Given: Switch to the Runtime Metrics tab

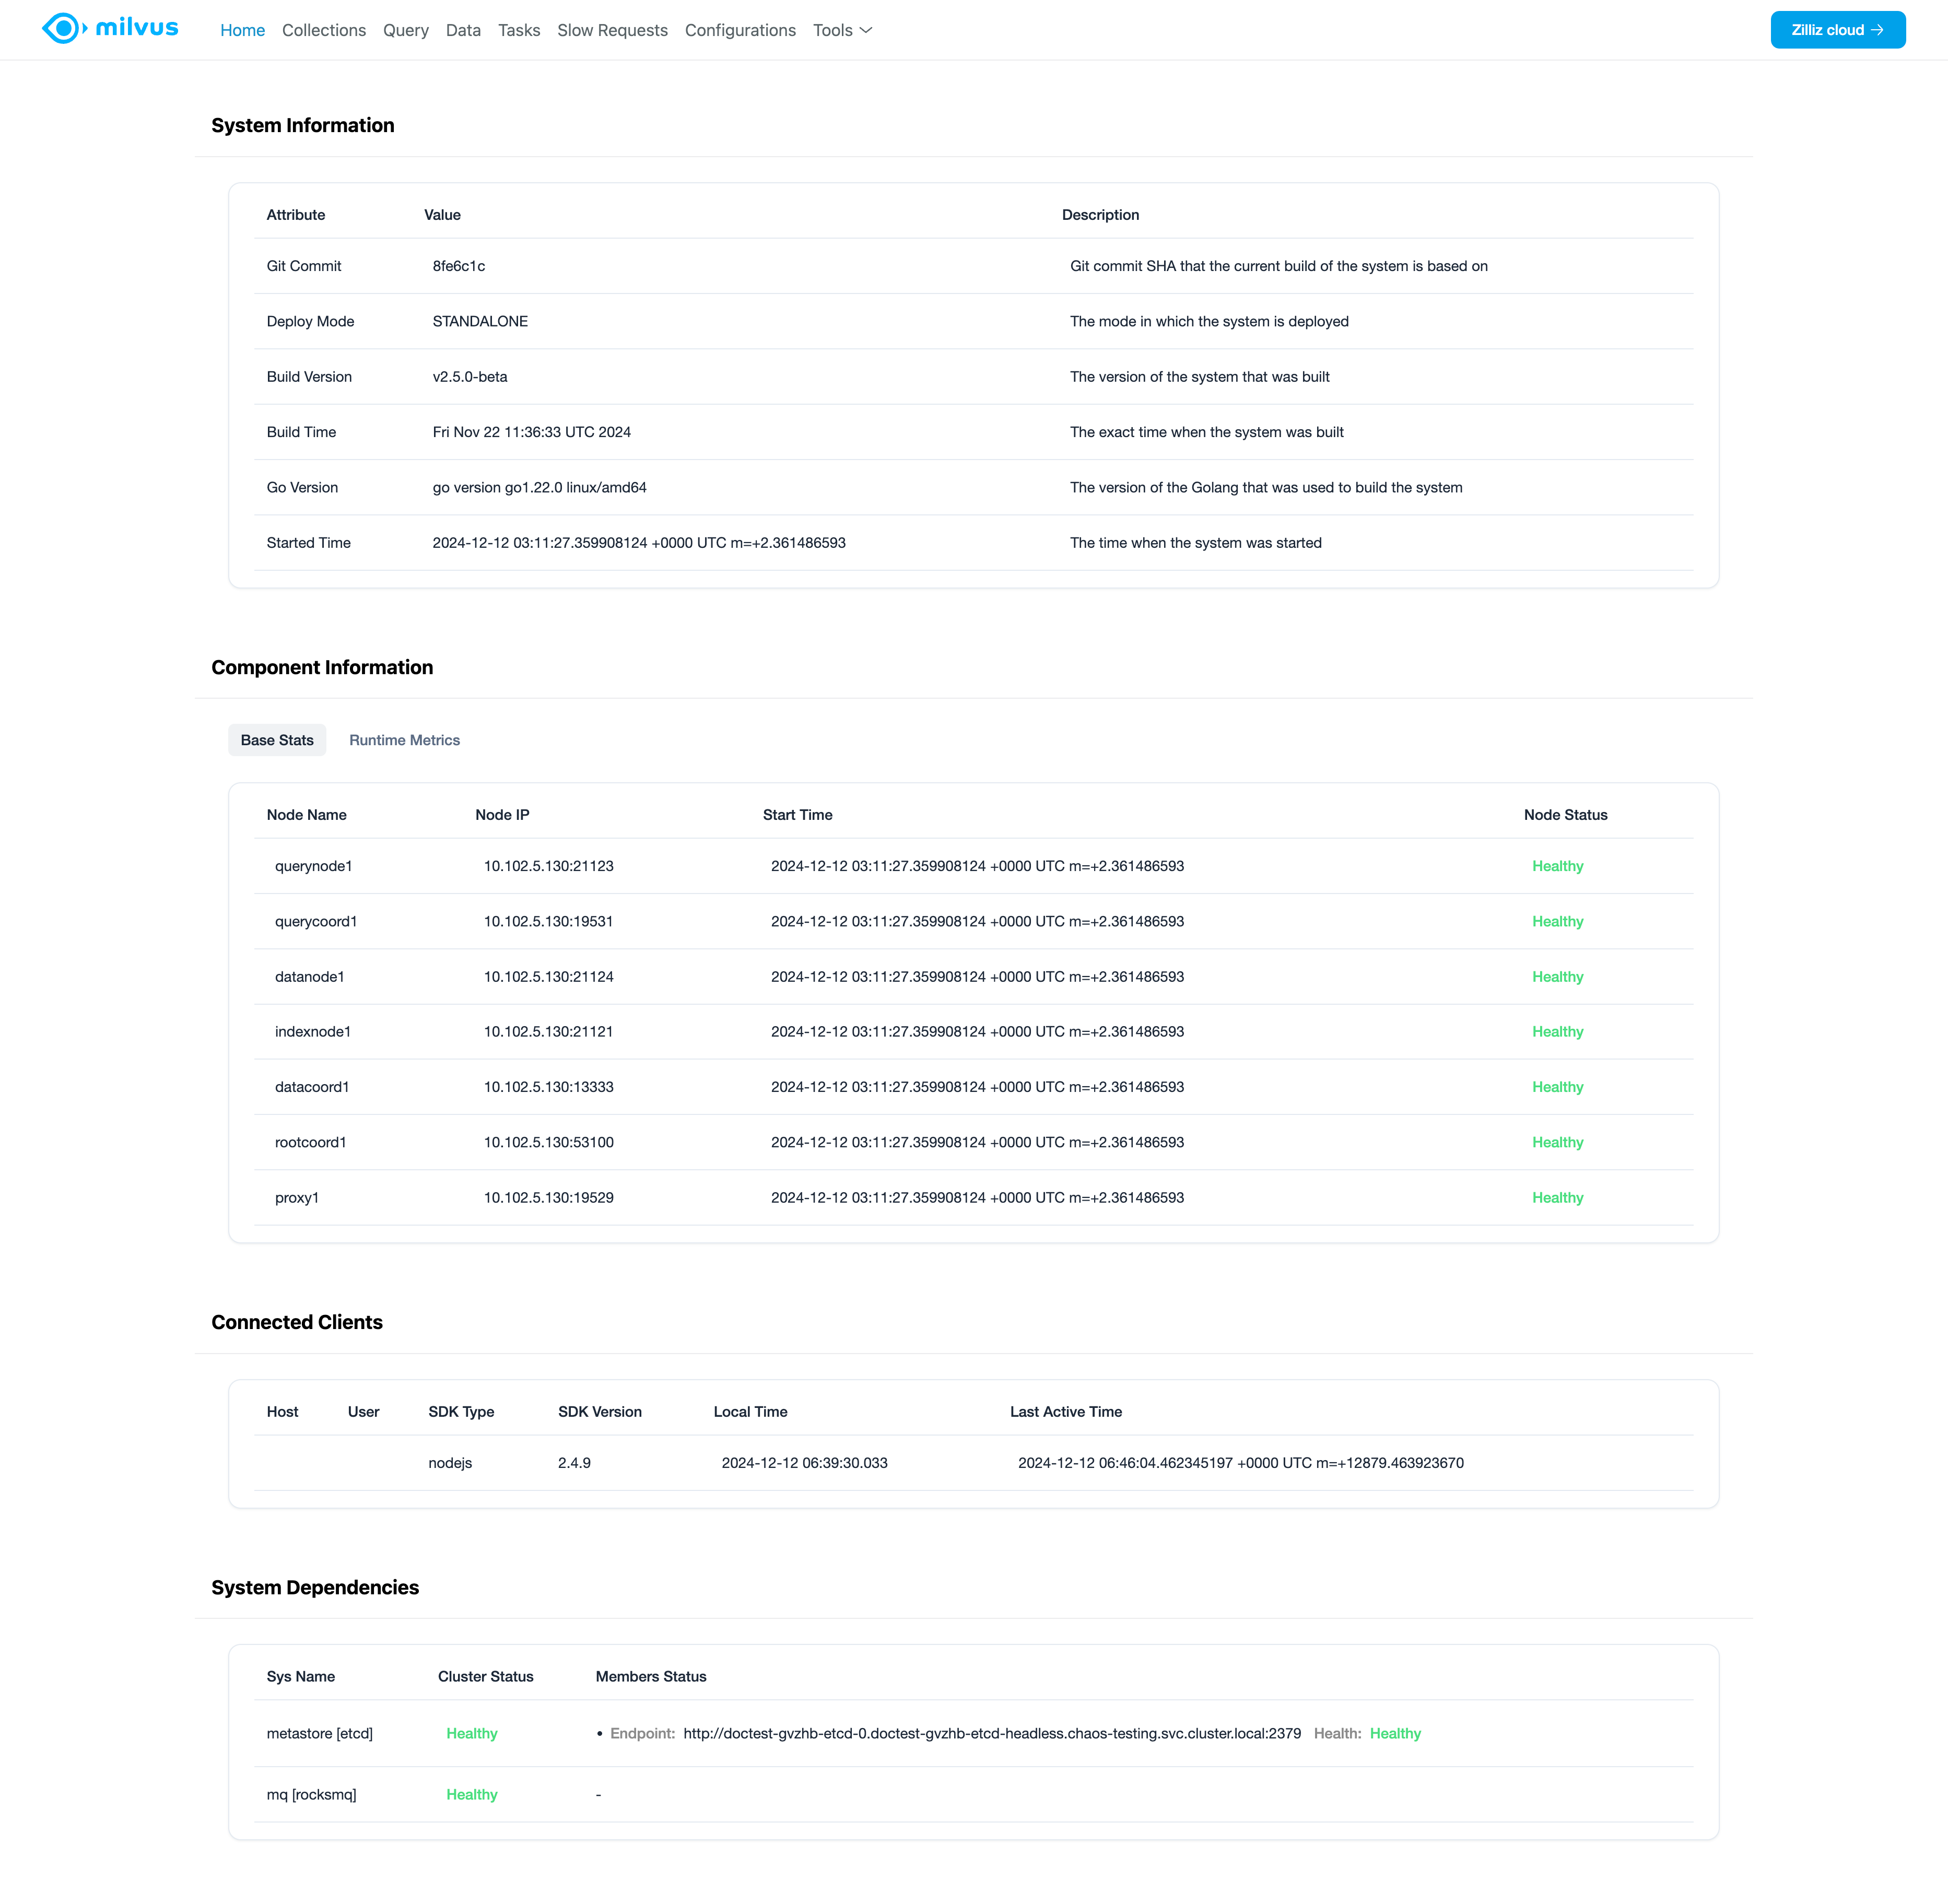Looking at the screenshot, I should coord(404,740).
